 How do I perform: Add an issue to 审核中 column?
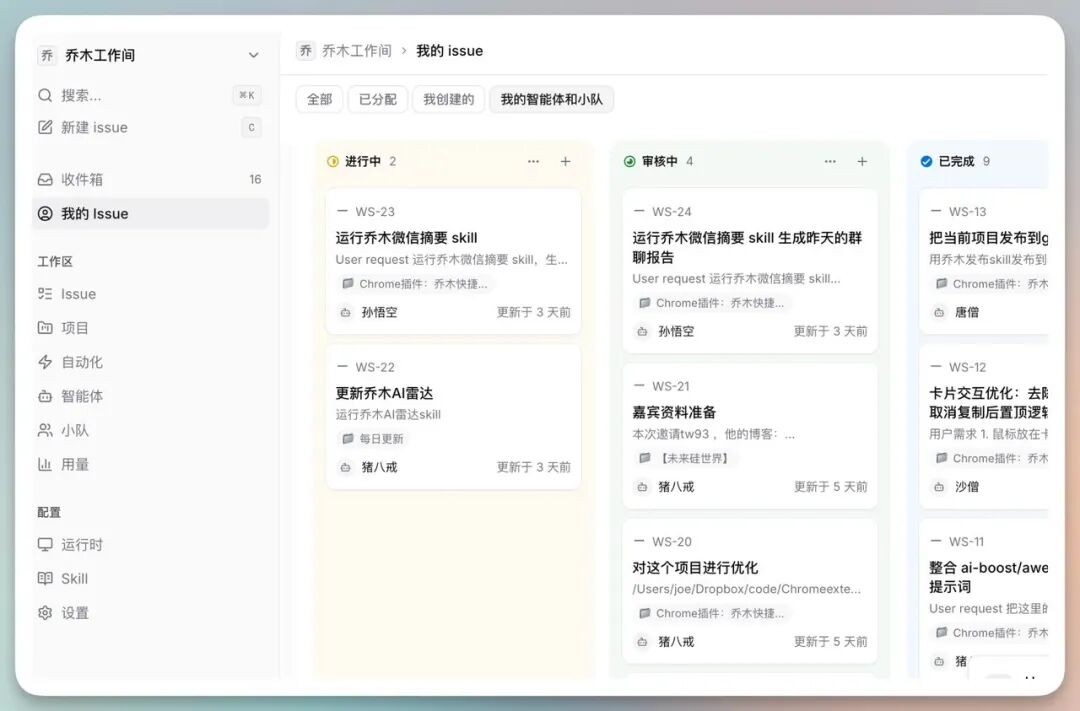[862, 161]
